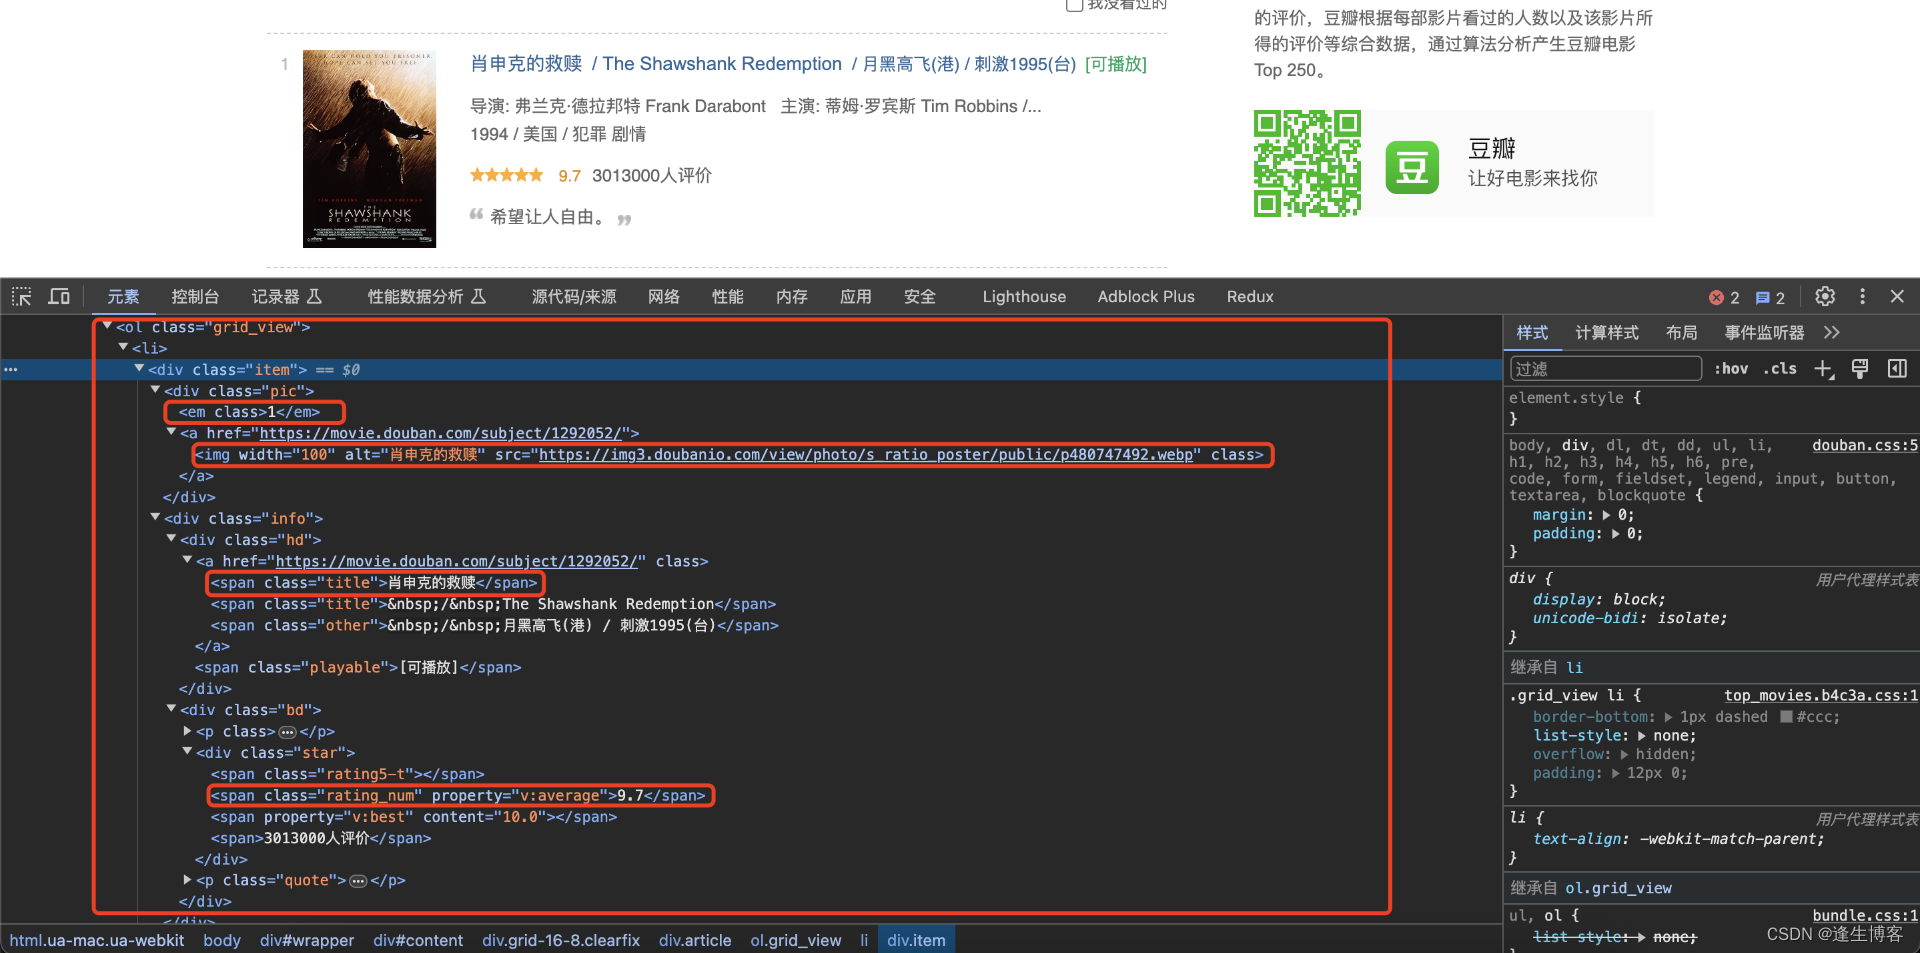Click the Douban QR code image
This screenshot has width=1920, height=953.
click(x=1307, y=163)
